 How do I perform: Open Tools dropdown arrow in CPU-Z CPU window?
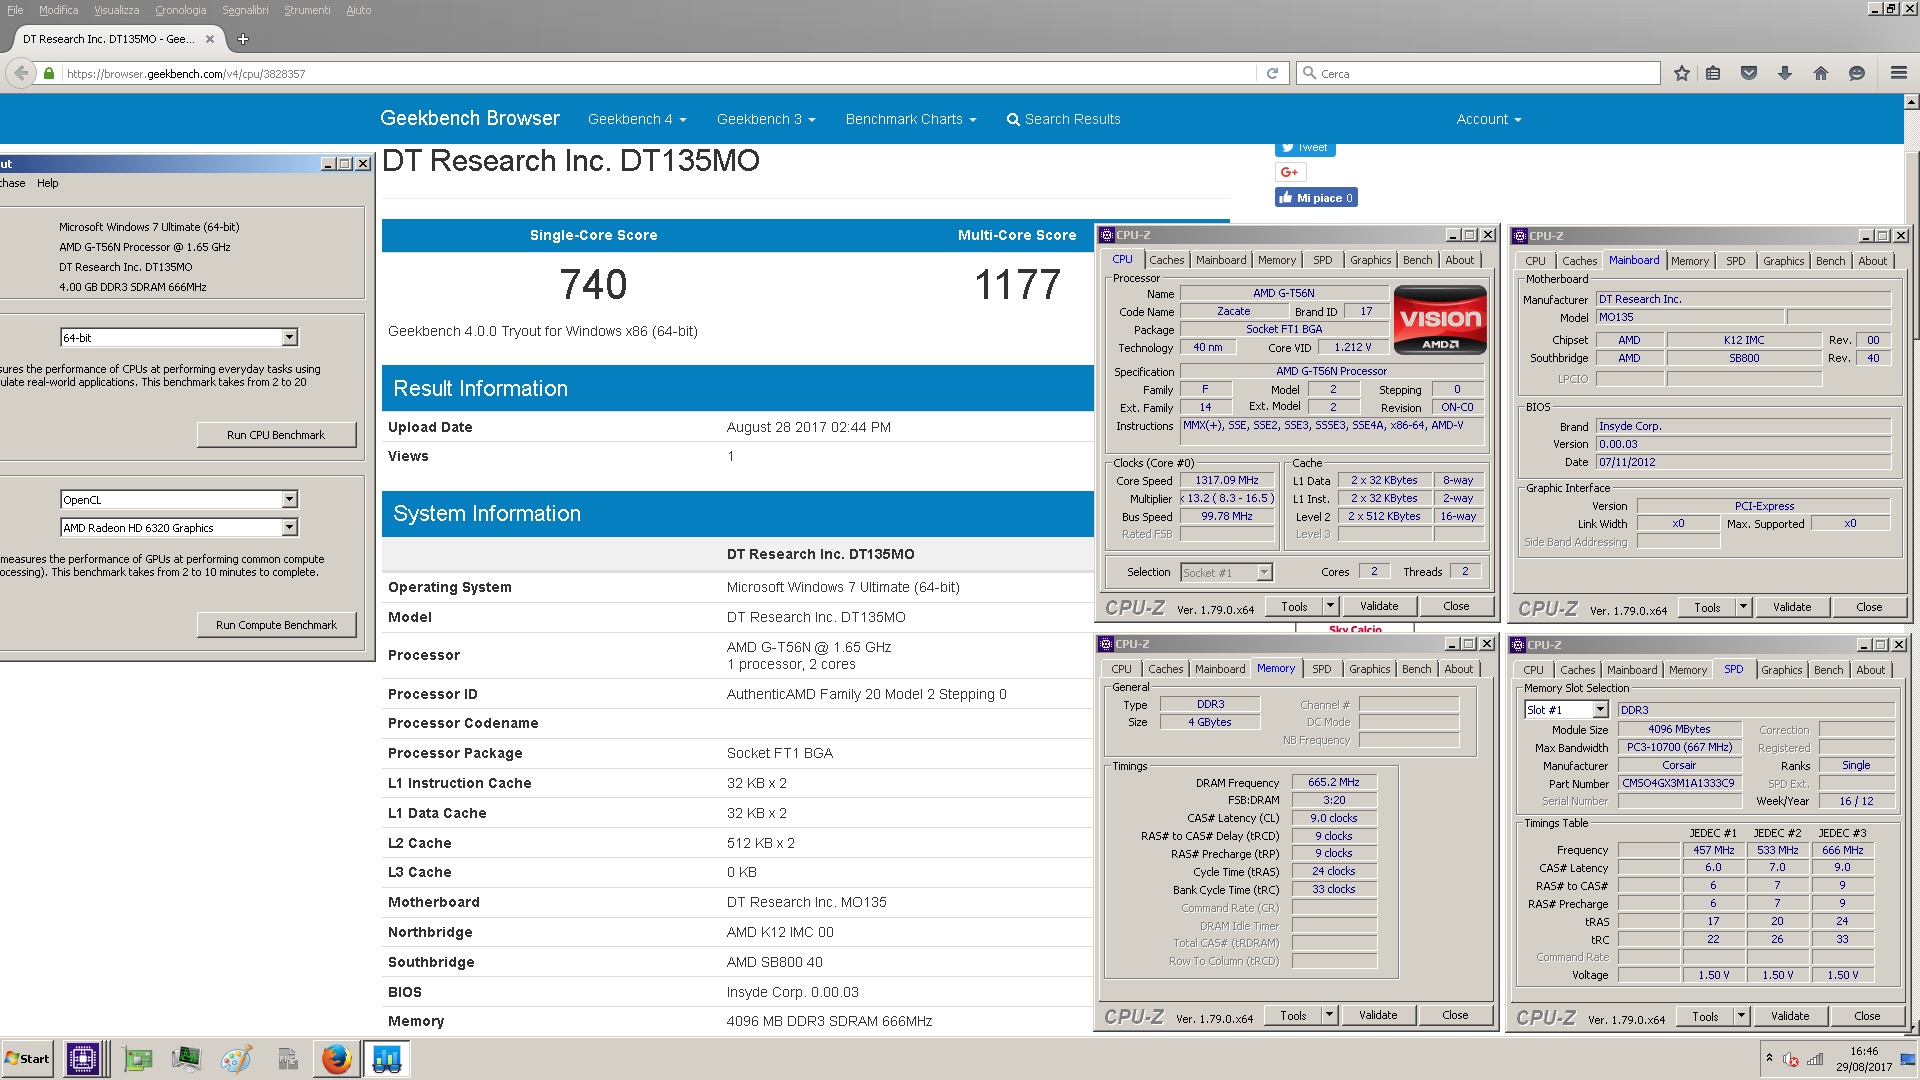pos(1330,606)
